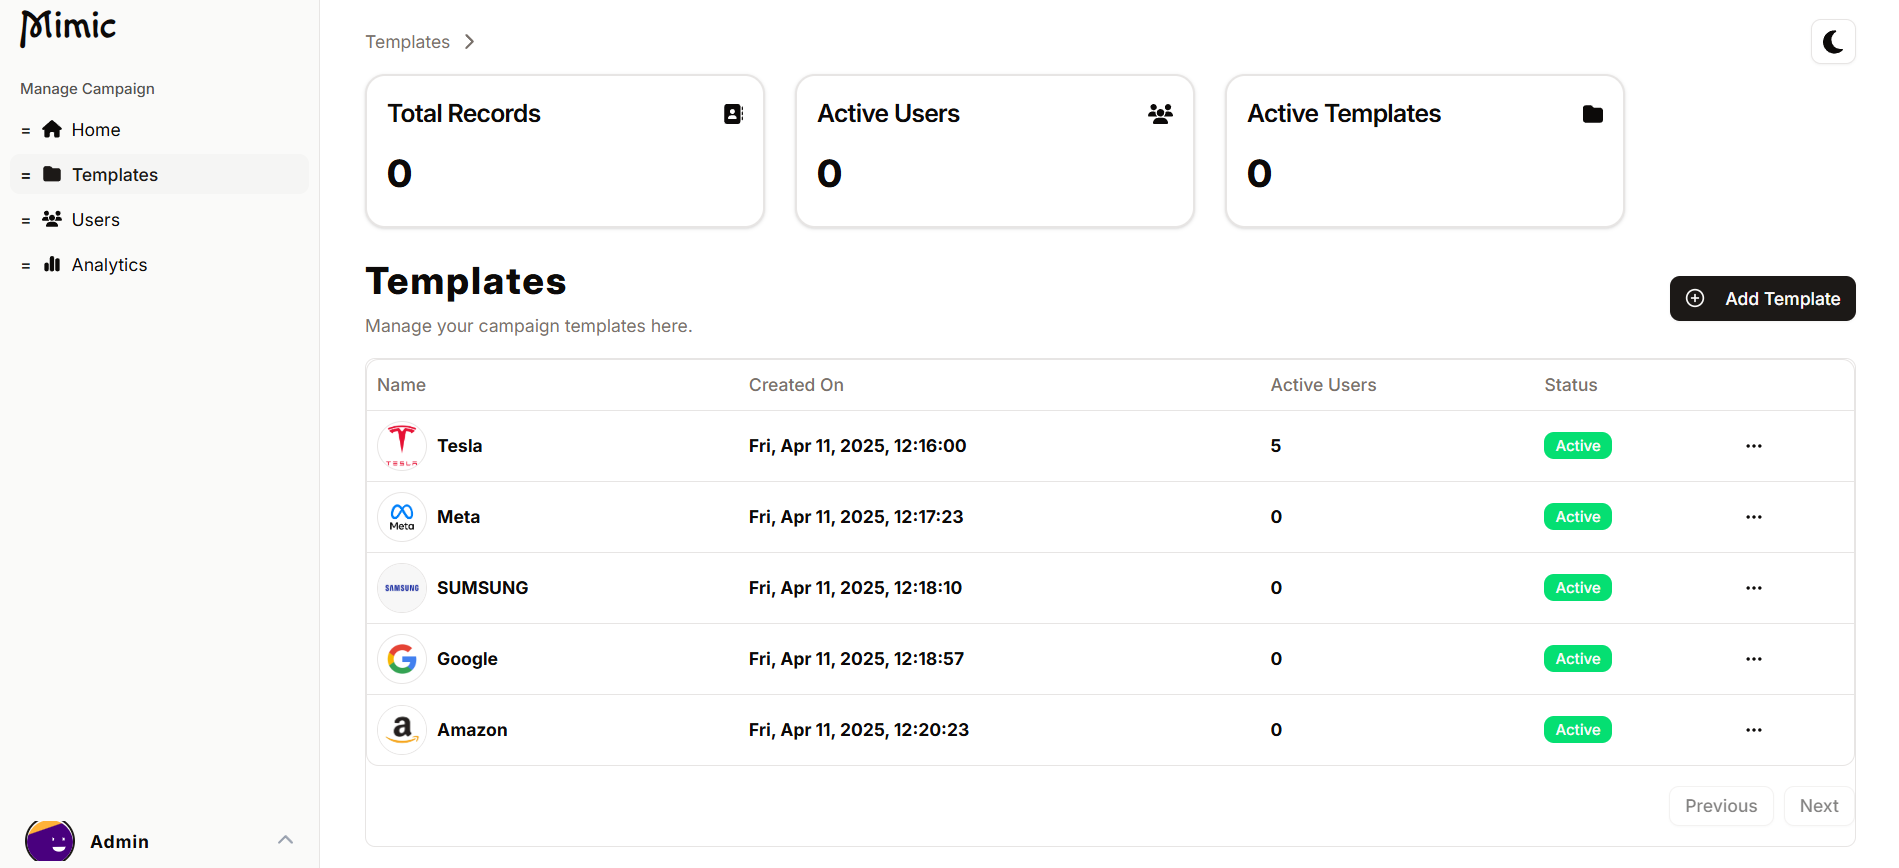Click the Total Records contact card icon
The width and height of the screenshot is (1899, 868).
733,114
